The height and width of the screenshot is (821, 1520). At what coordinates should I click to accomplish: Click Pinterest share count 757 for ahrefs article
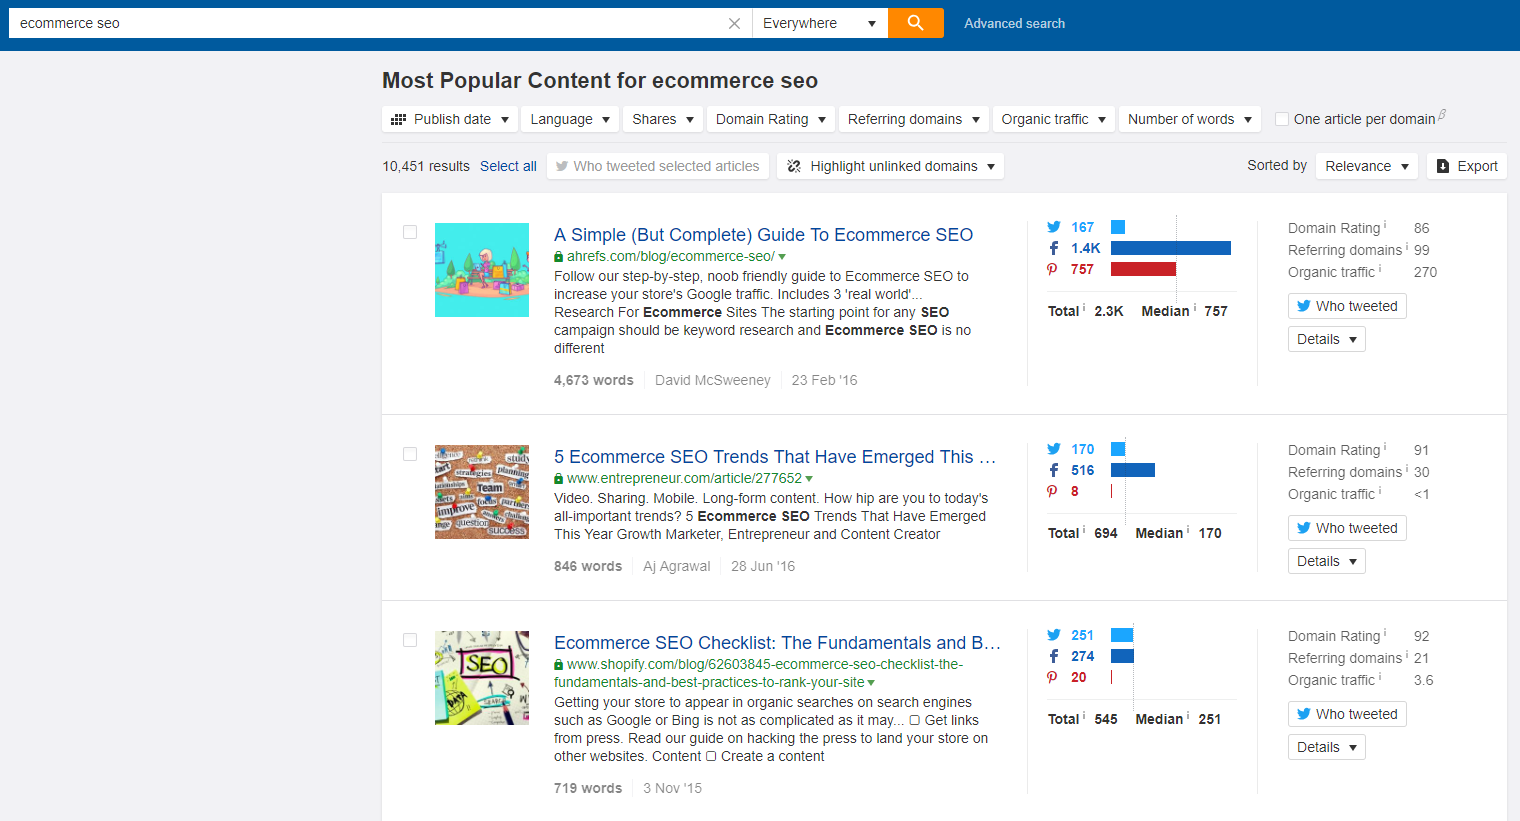[1082, 269]
